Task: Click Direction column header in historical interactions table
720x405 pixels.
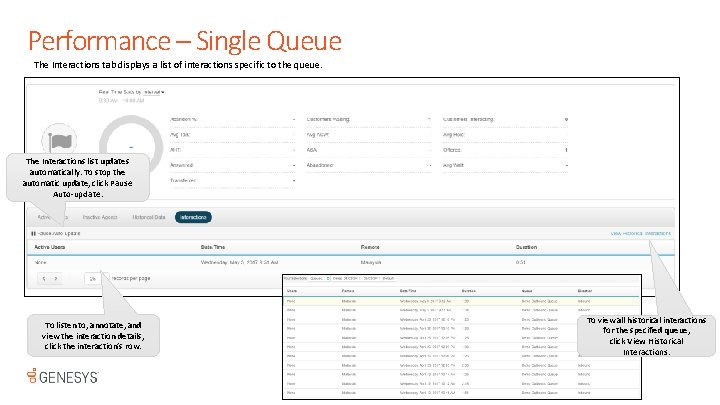Action: [585, 291]
